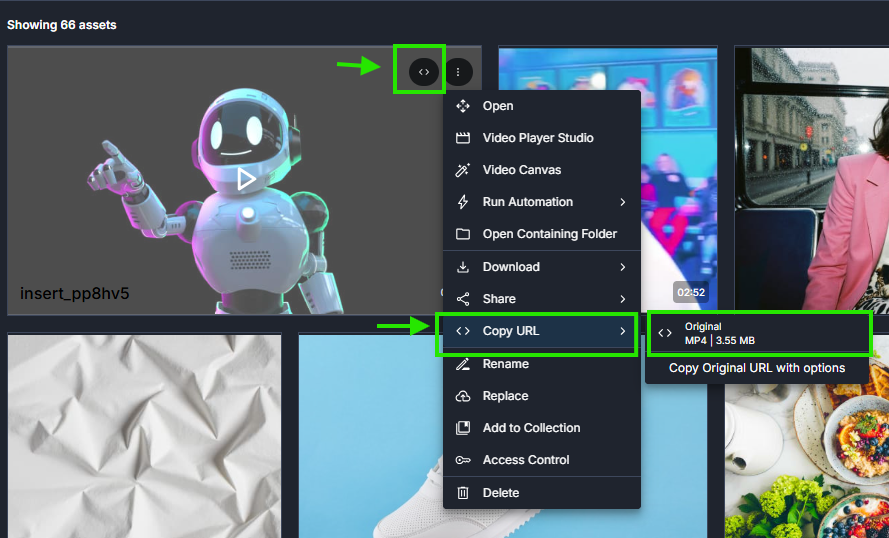Click the Video Player Studio clapperboard icon

tap(463, 138)
